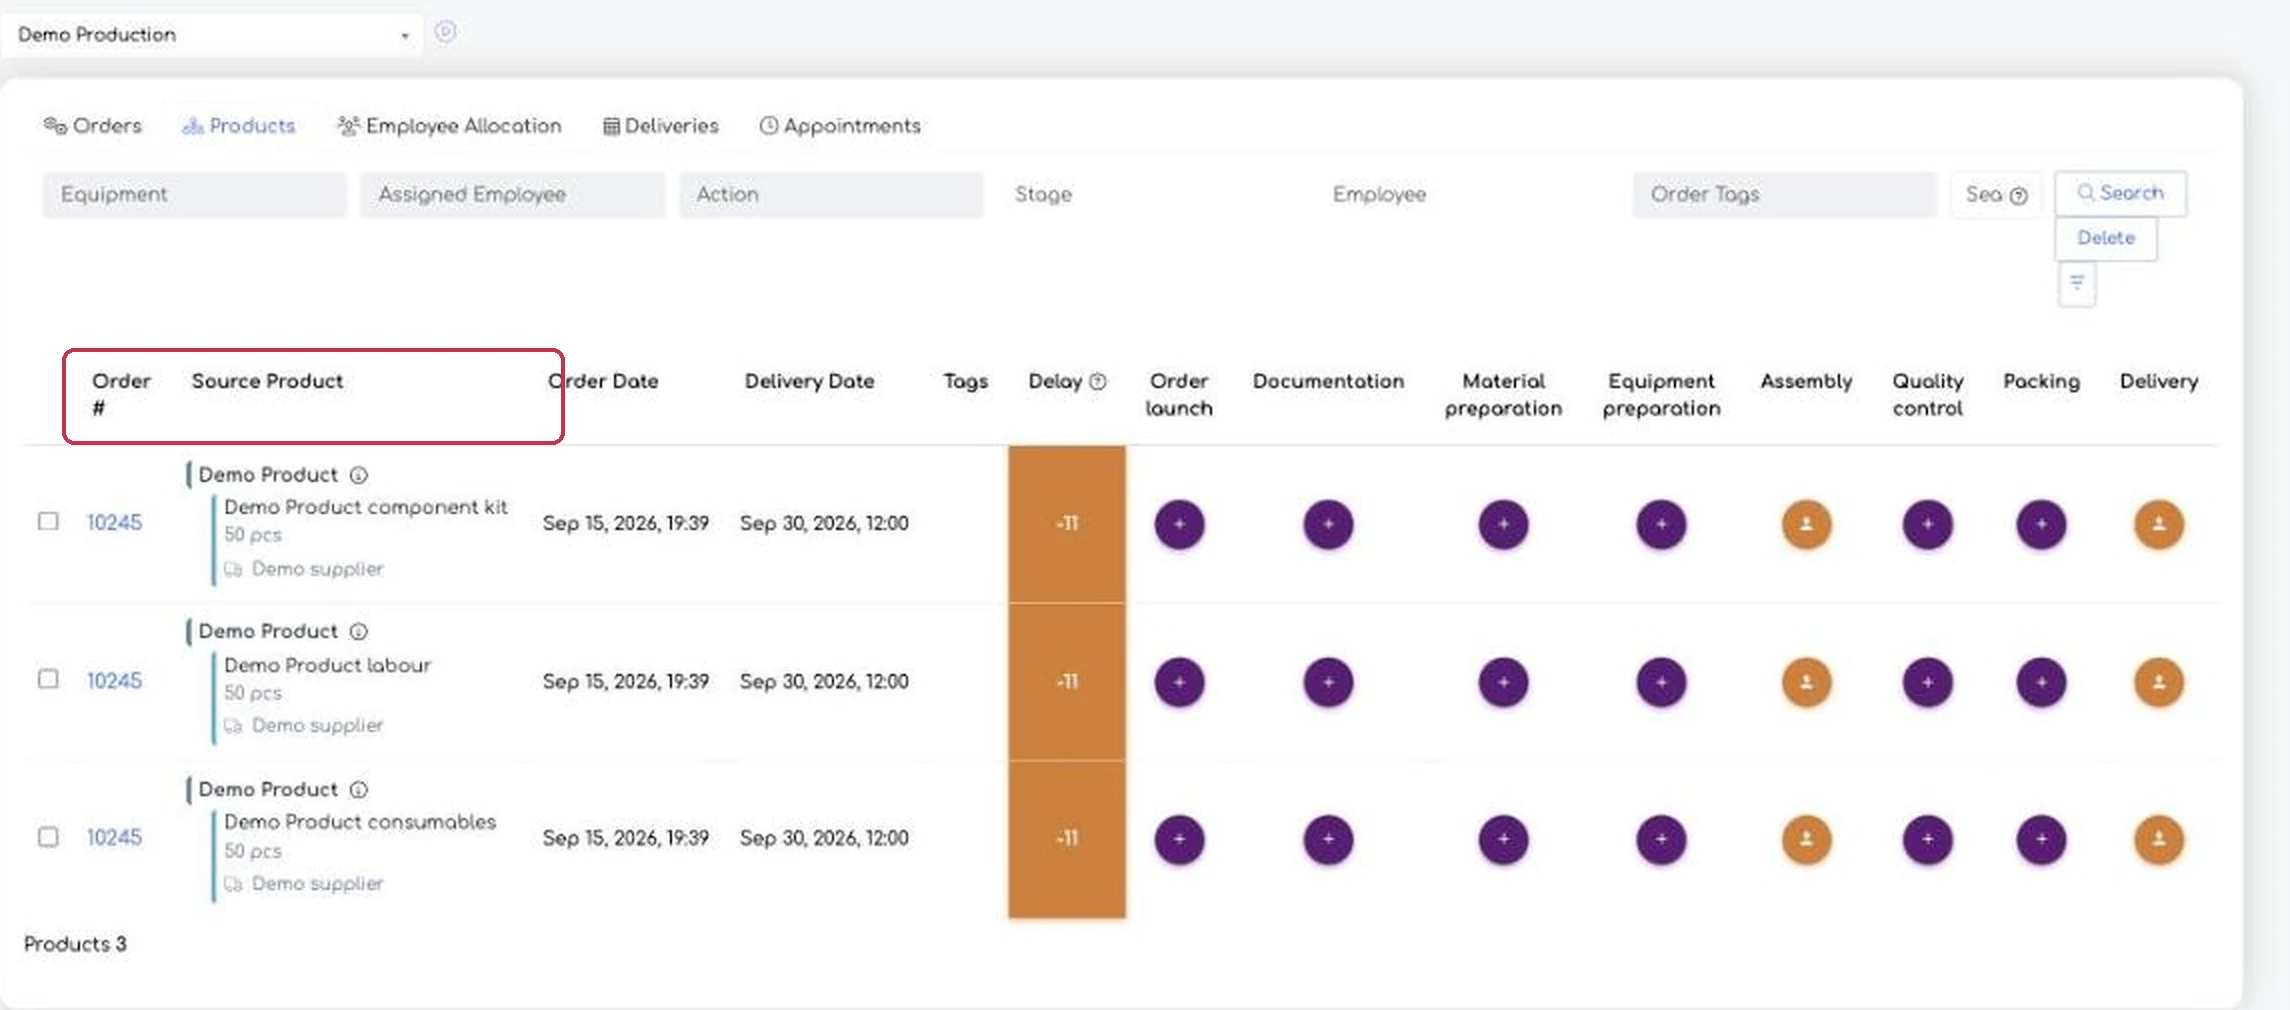Viewport: 2290px width, 1010px height.
Task: Open the Demo Production workspace dropdown
Action: 211,34
